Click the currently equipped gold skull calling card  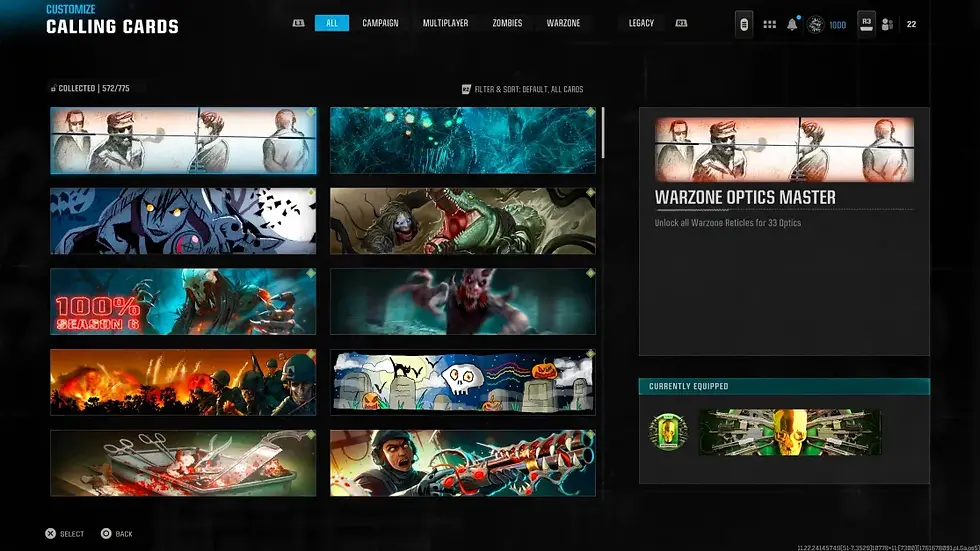point(790,432)
